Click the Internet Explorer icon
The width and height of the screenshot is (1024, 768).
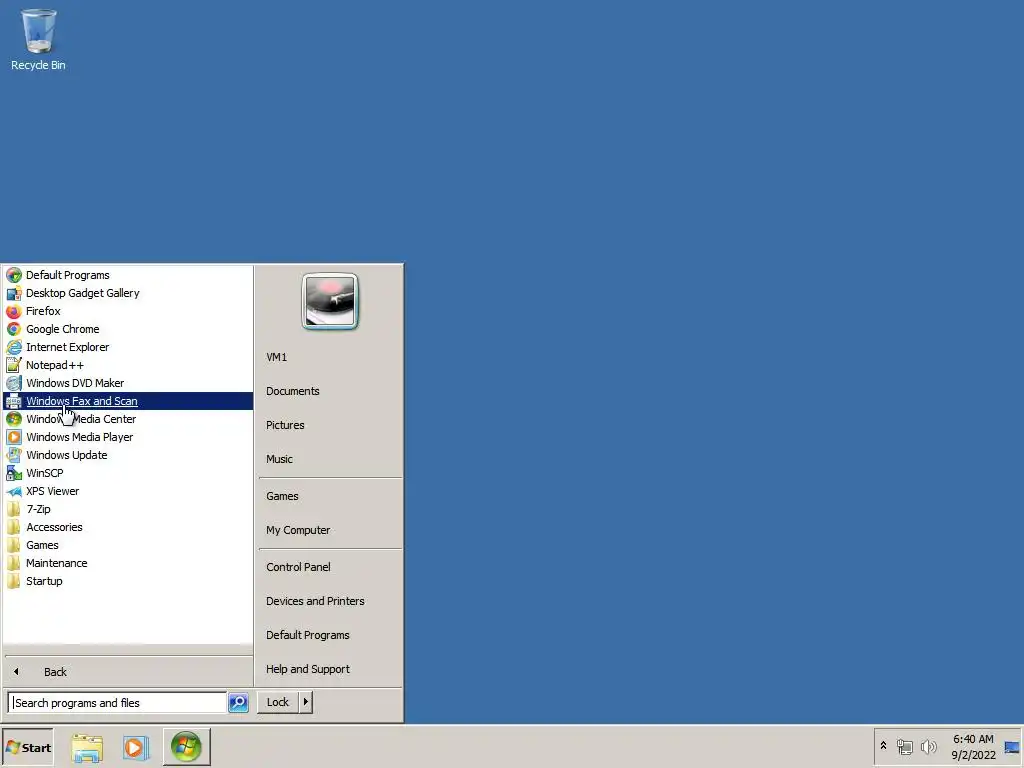click(14, 347)
